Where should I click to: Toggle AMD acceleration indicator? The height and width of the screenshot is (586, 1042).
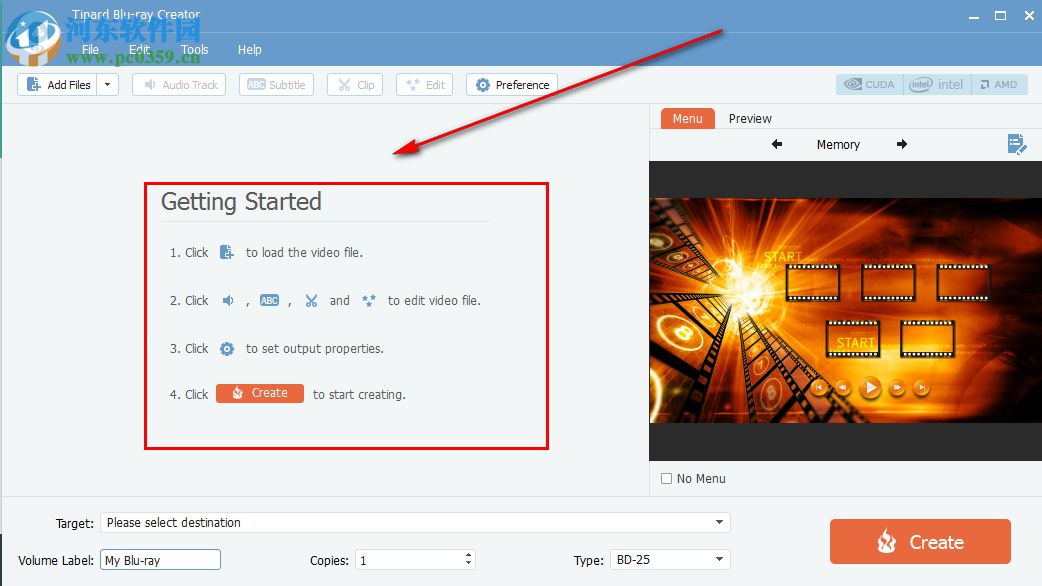click(x=999, y=84)
